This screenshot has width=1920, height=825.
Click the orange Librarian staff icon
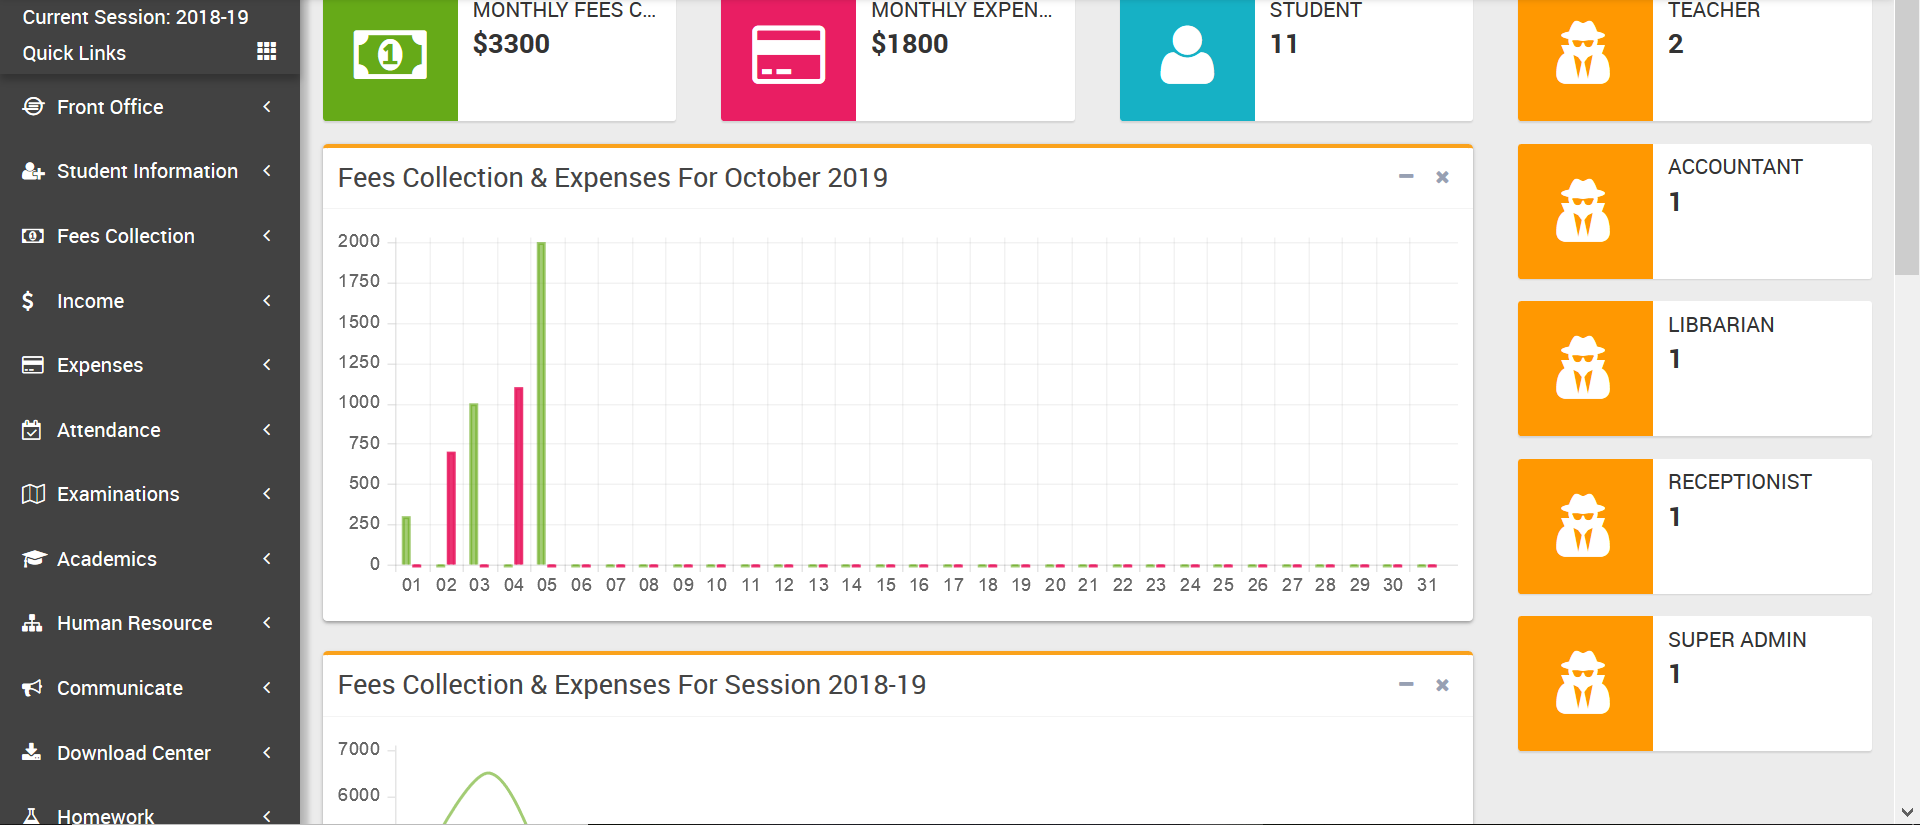(1584, 368)
